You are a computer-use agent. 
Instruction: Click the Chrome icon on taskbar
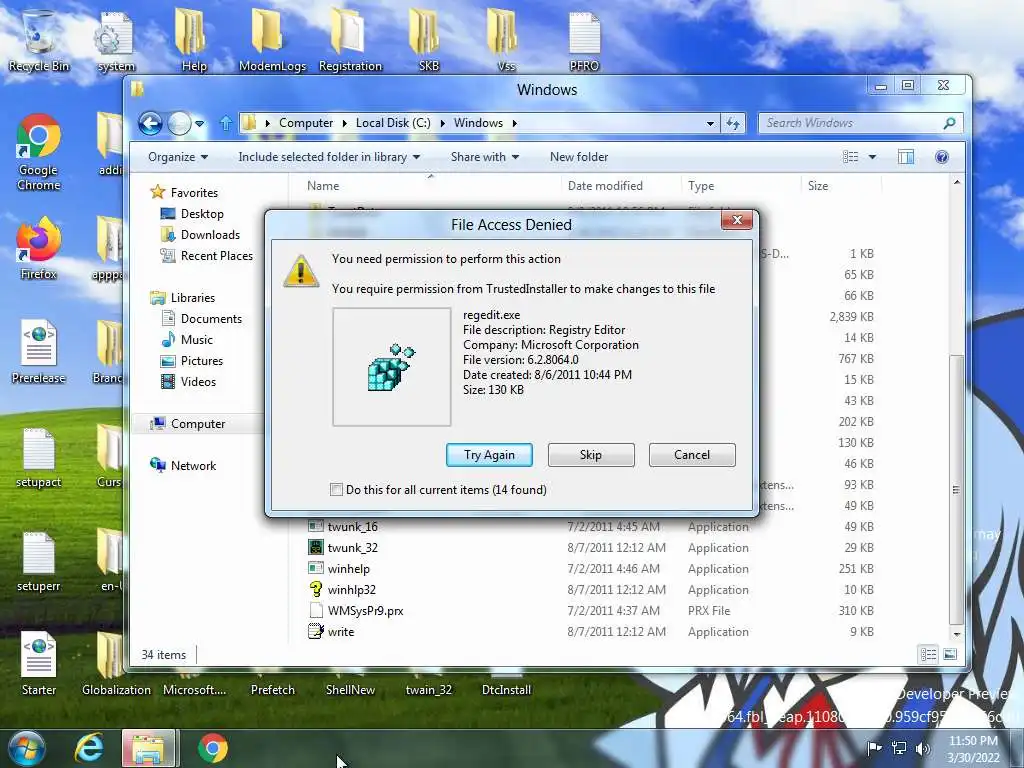(x=213, y=748)
